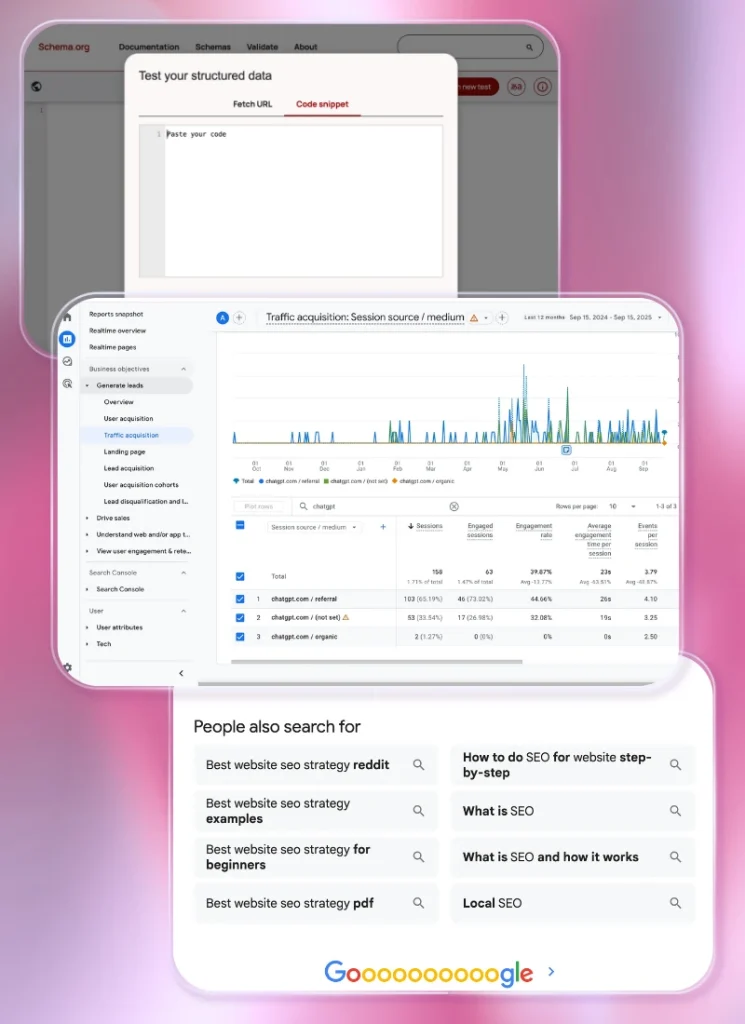Add a secondary dimension with blue plus
The image size is (745, 1024).
point(383,526)
